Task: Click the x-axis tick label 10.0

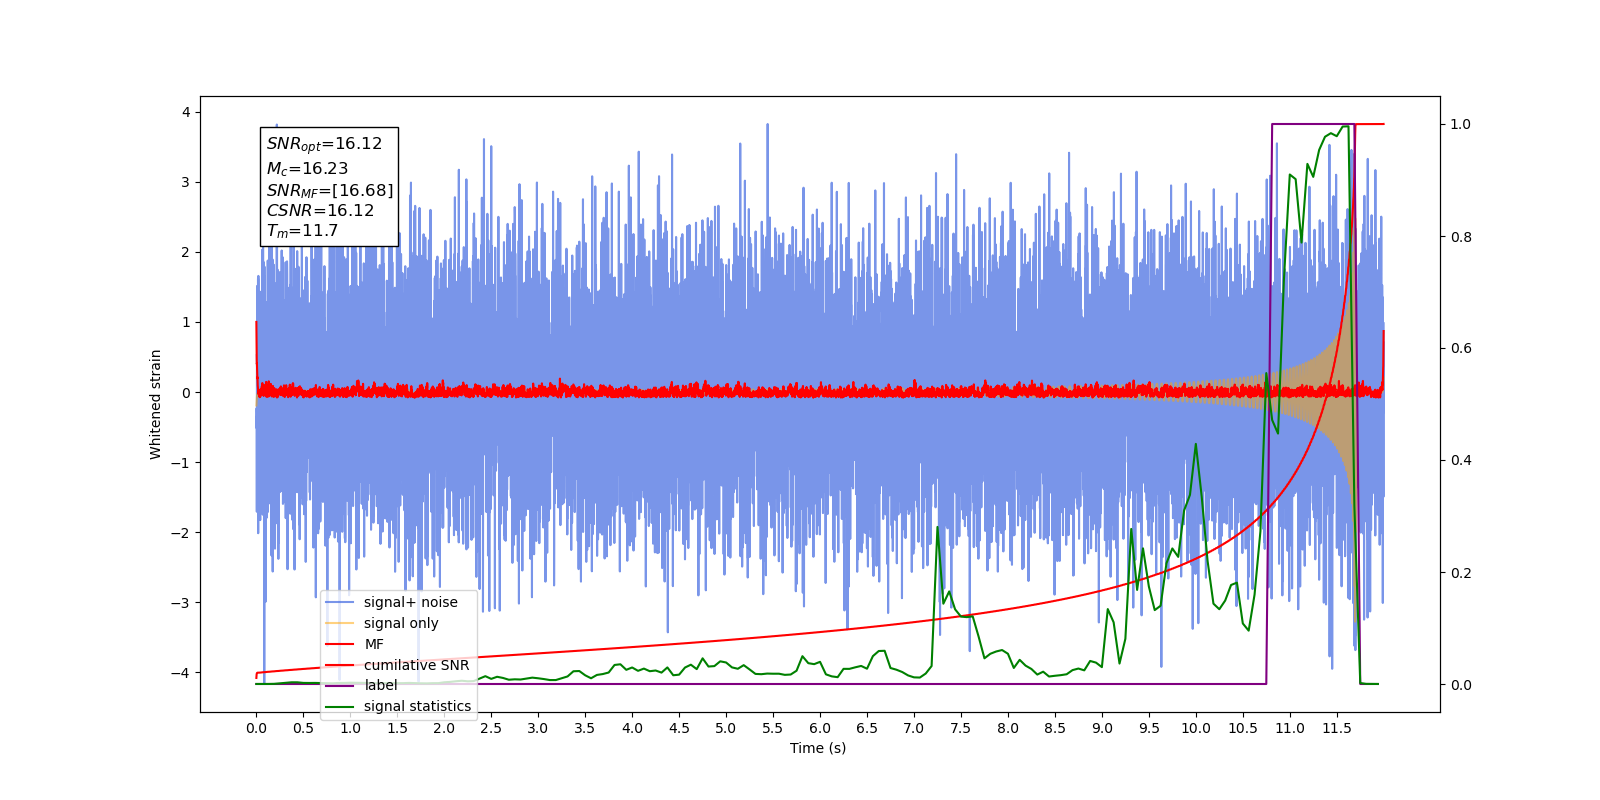Action: click(x=1196, y=728)
